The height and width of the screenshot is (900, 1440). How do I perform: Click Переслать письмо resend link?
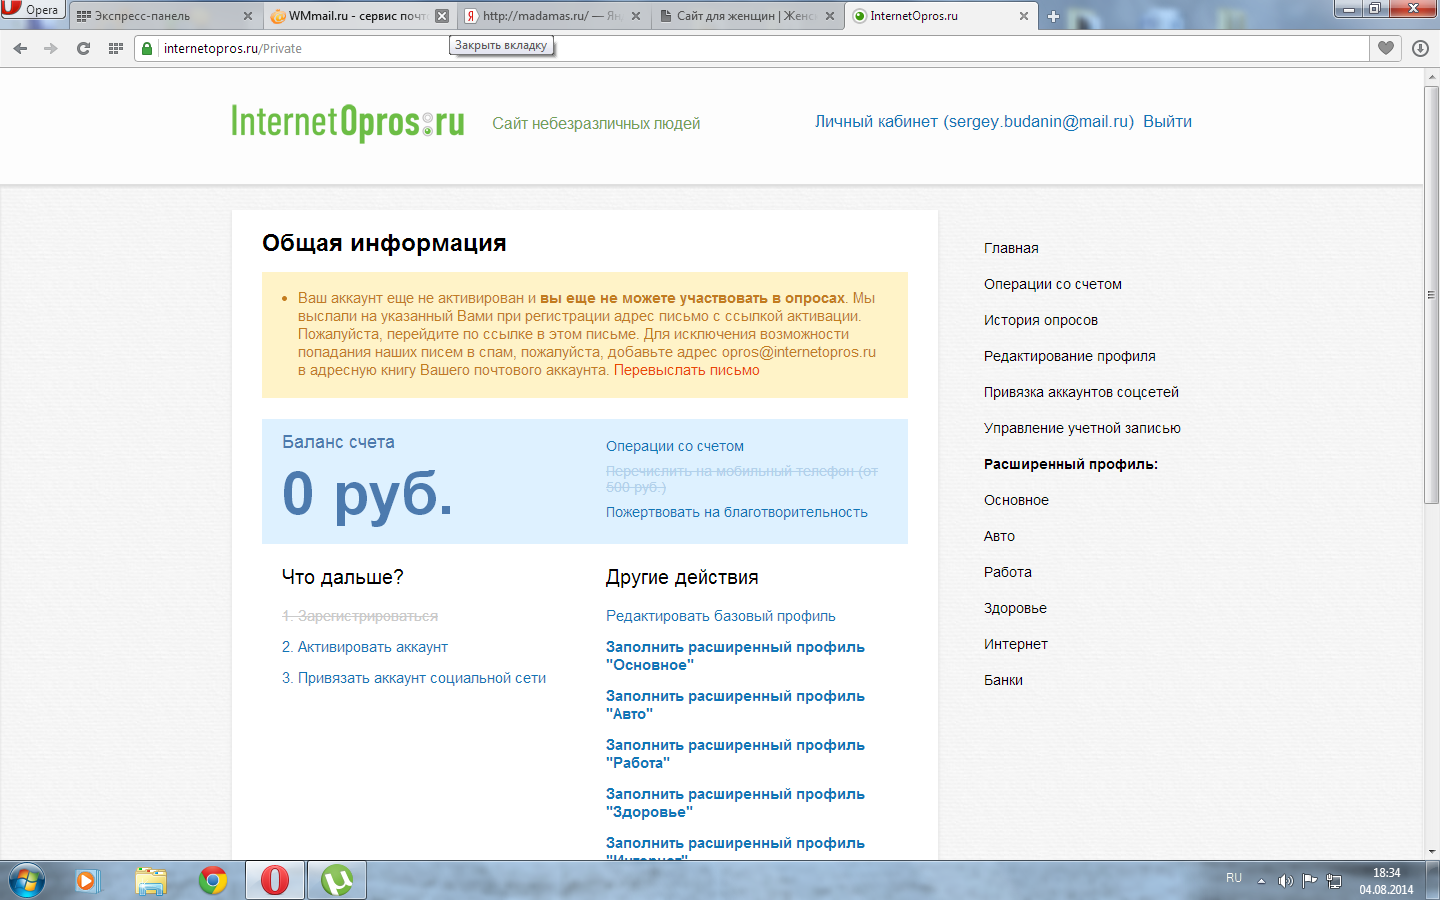(687, 370)
